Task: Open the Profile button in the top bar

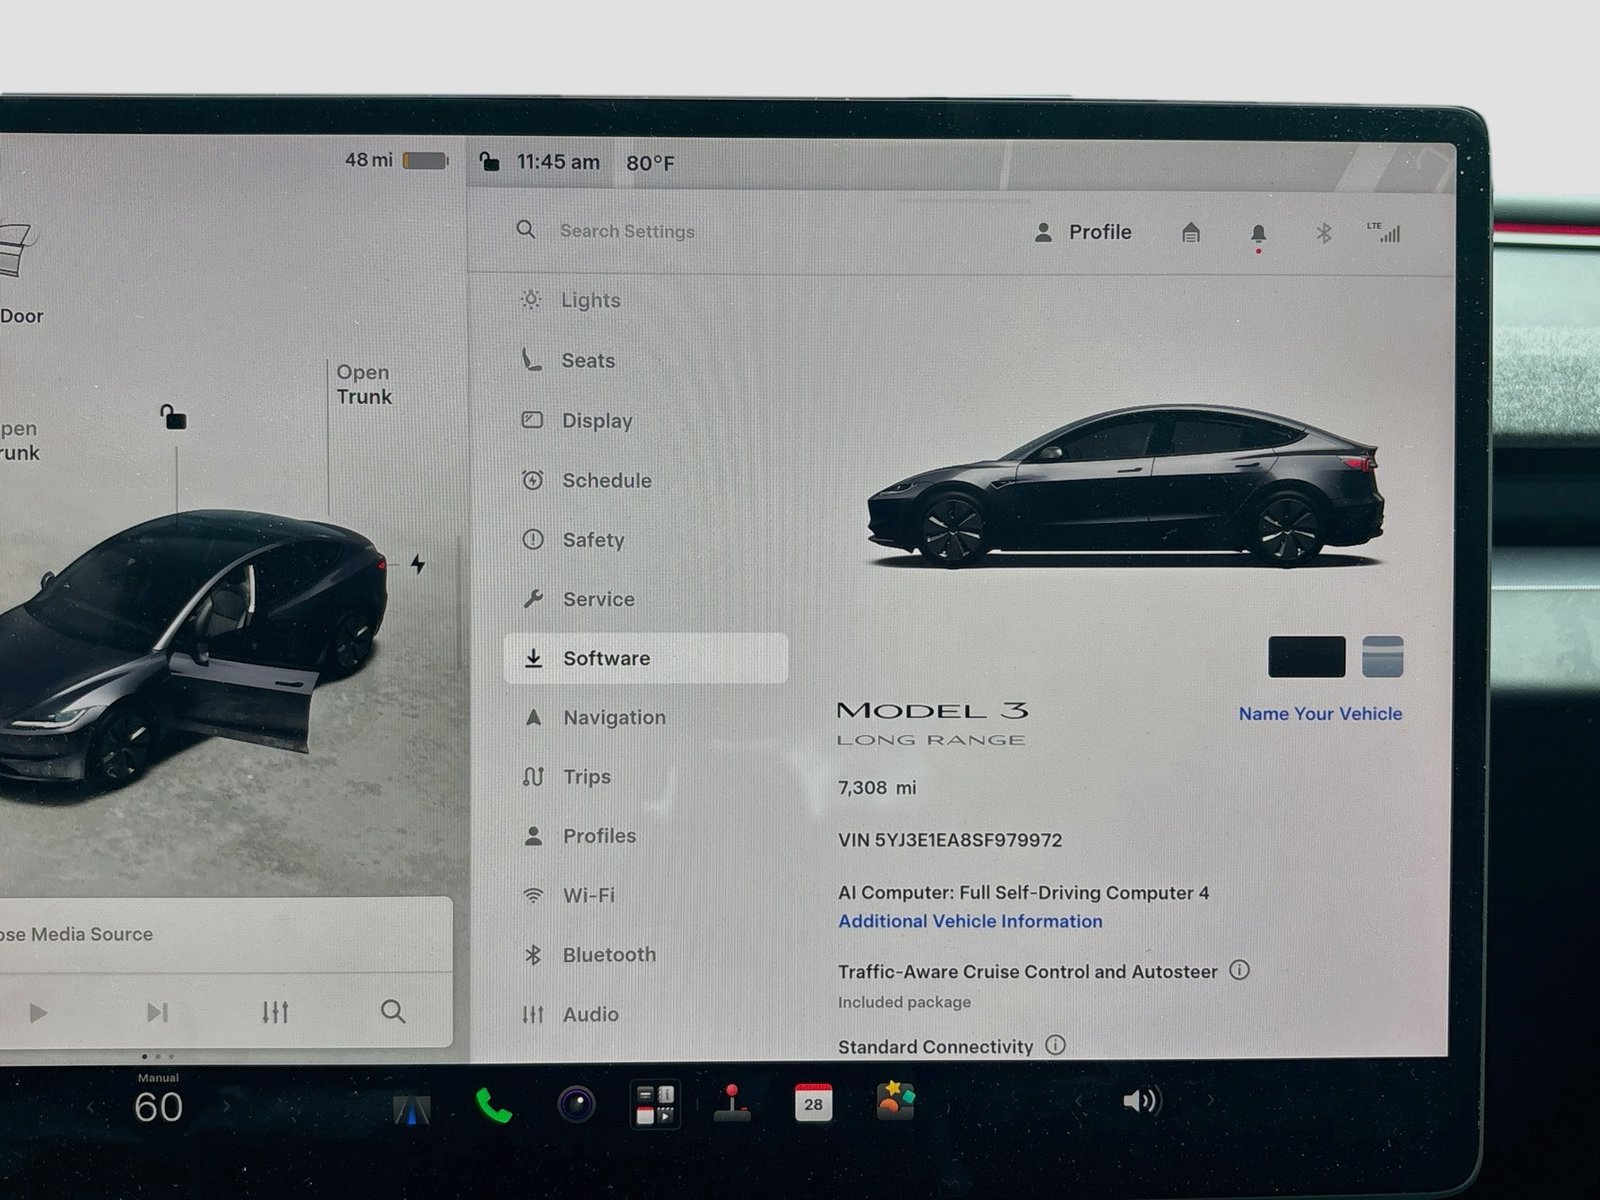Action: pyautogui.click(x=1082, y=232)
